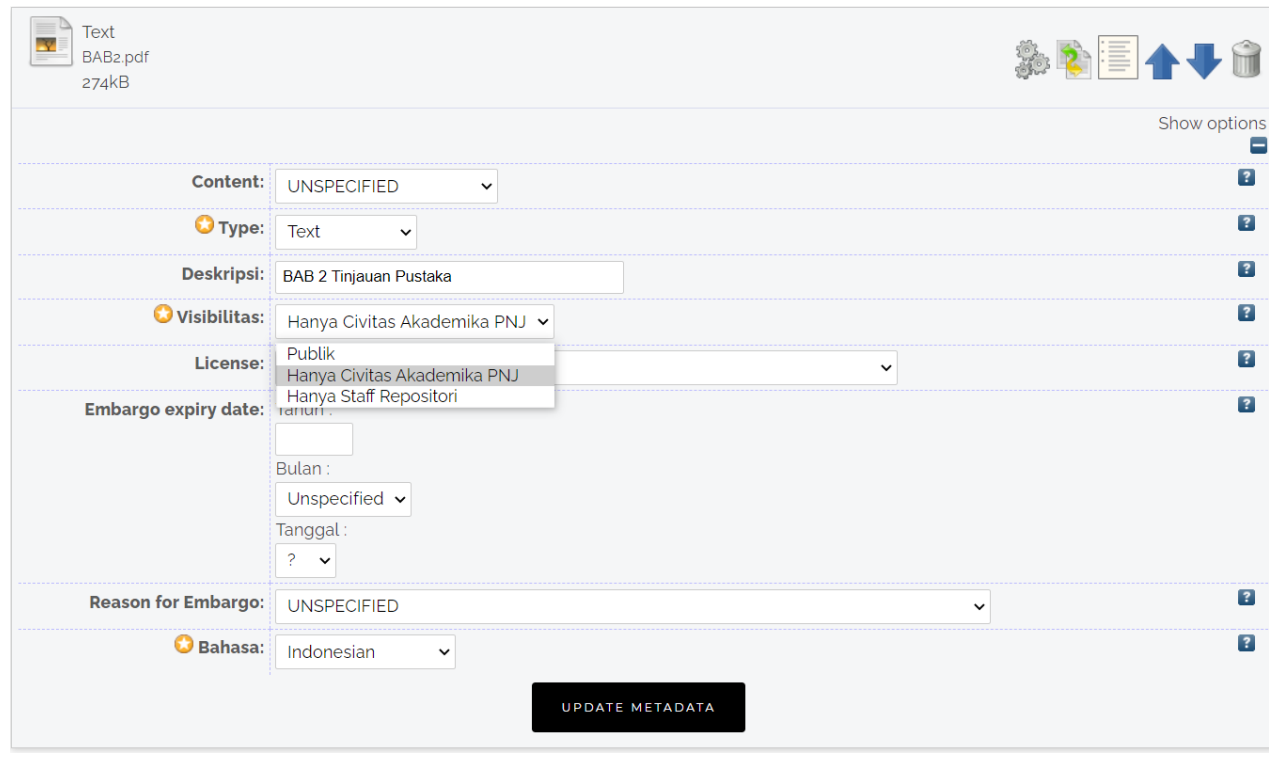Open the file metadata list icon
Image resolution: width=1278 pixels, height=761 pixels.
[x=1117, y=57]
